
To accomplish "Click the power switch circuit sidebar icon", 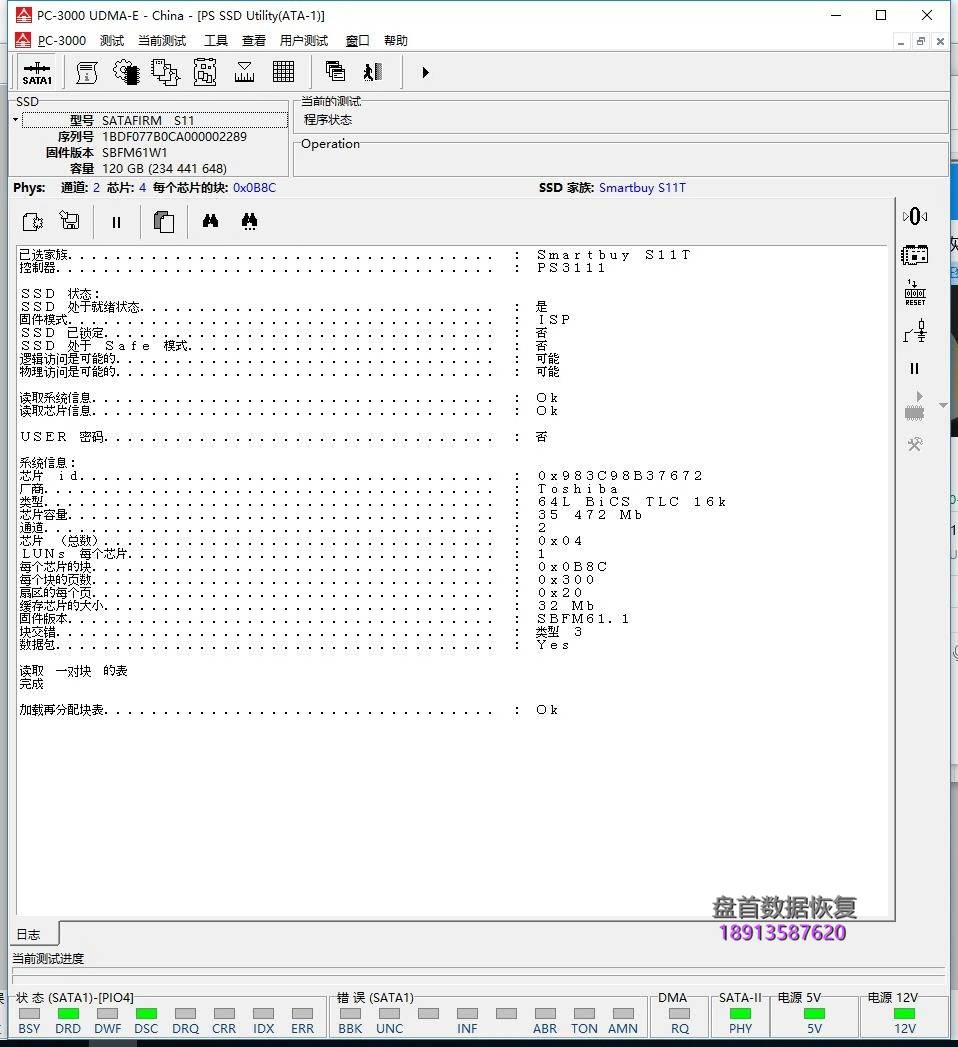I will (915, 331).
